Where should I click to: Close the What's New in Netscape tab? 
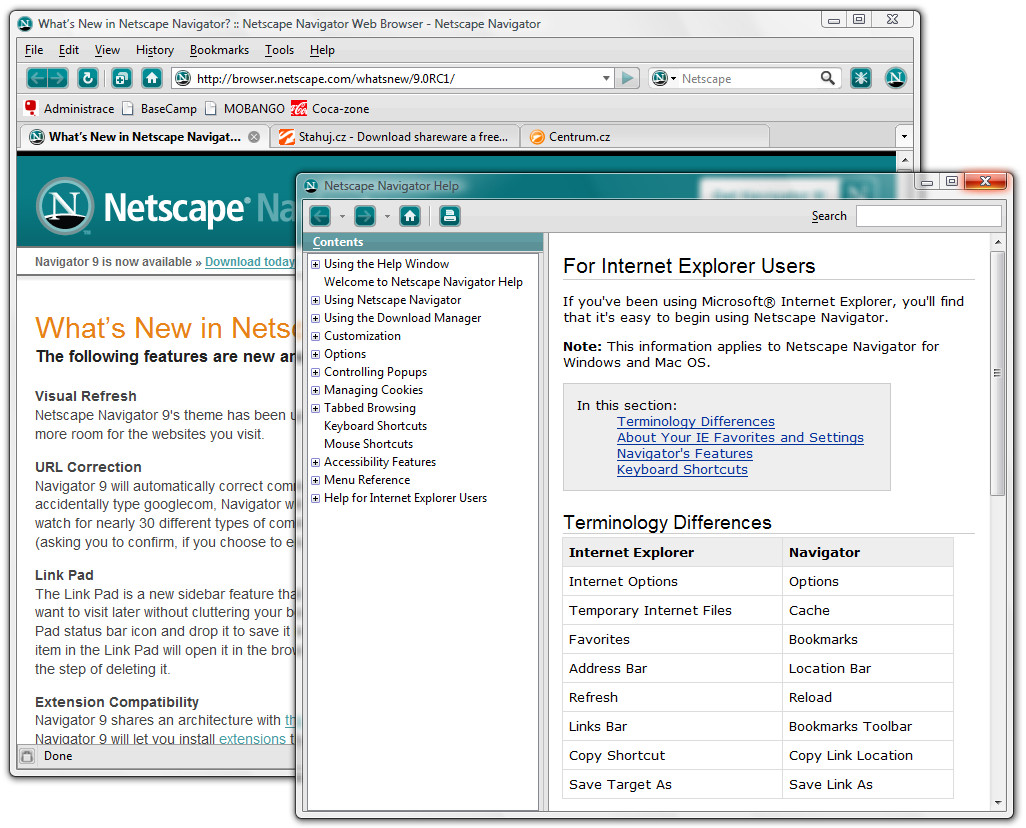(254, 137)
